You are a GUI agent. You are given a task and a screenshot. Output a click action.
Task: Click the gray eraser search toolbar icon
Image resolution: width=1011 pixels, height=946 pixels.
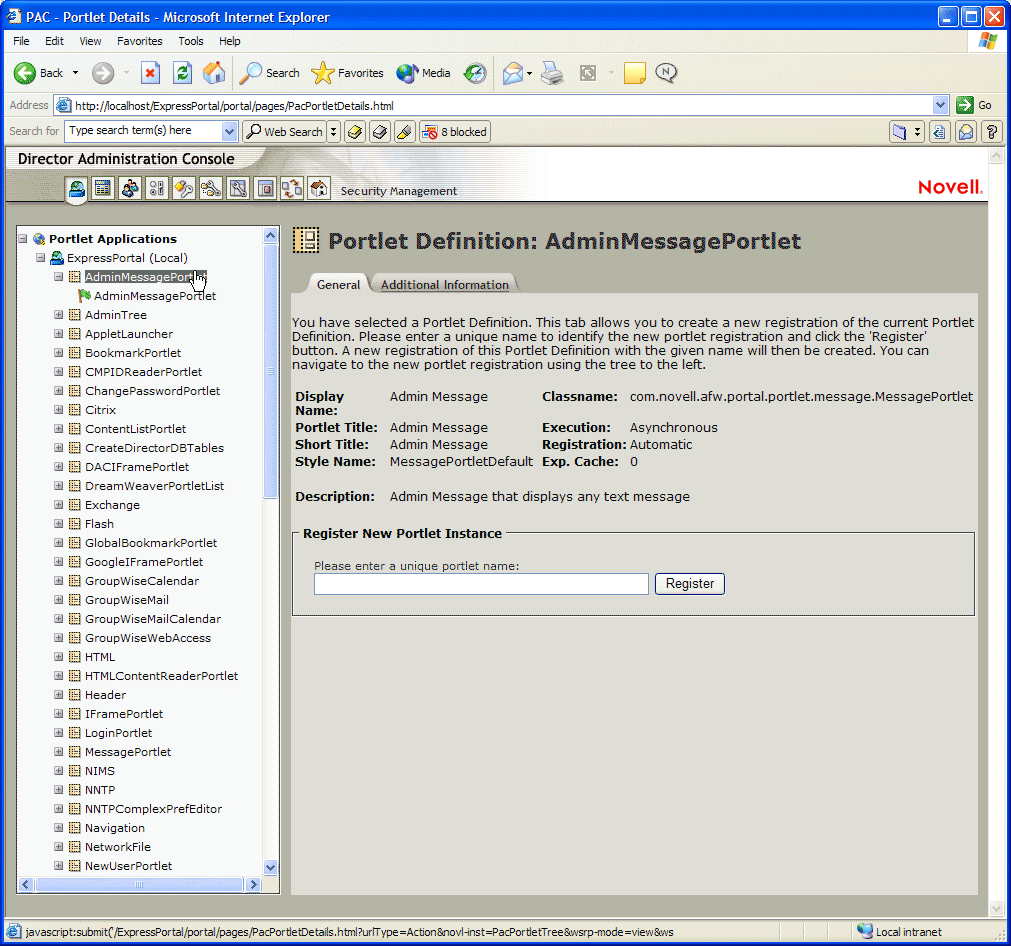(x=380, y=132)
